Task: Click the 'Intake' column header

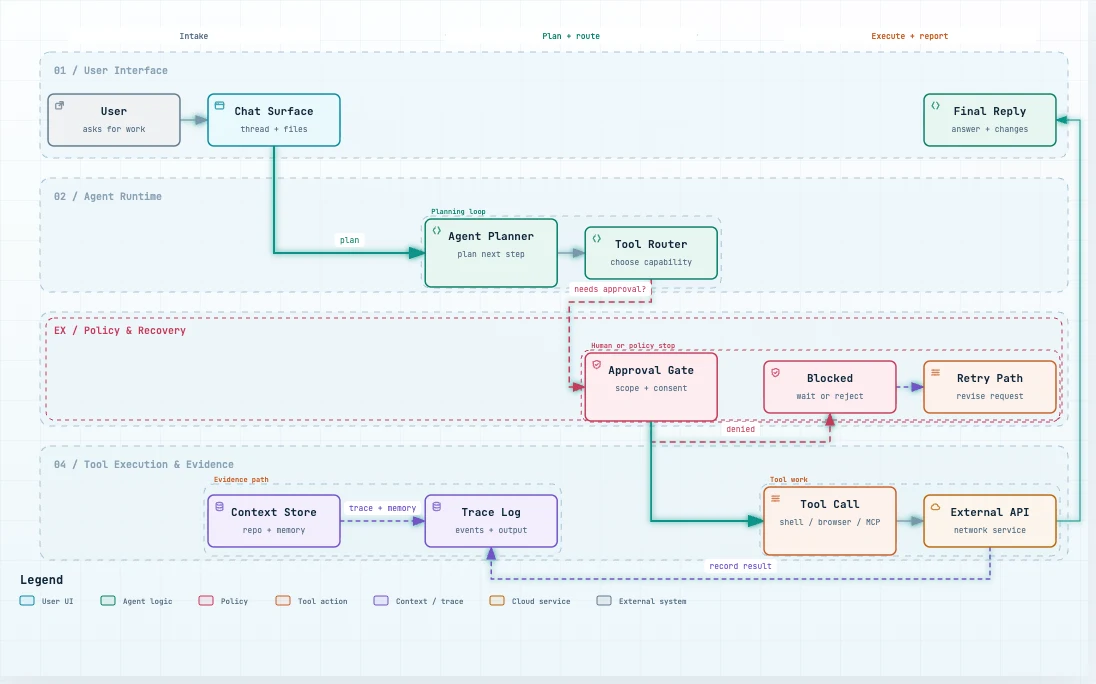Action: [194, 36]
